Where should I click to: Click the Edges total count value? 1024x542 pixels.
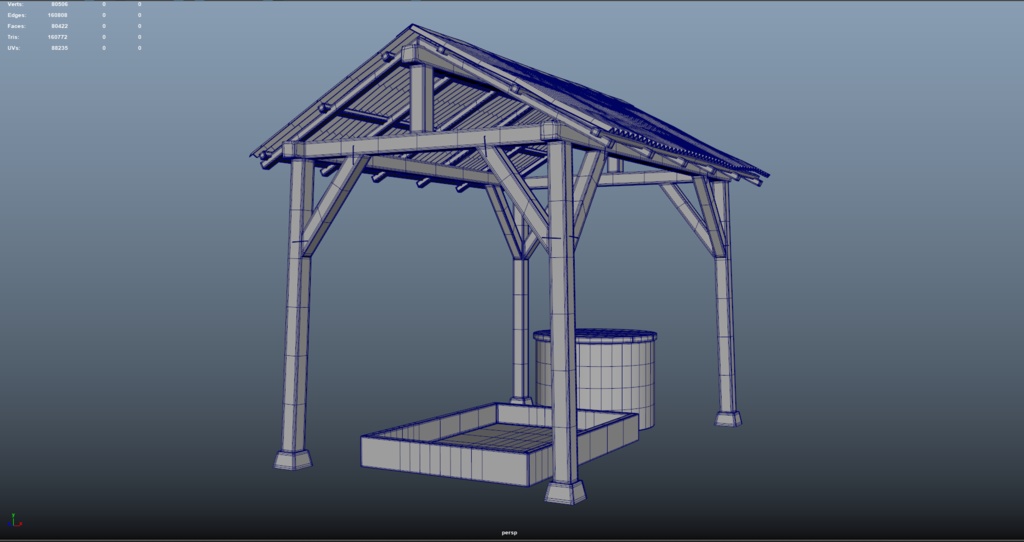57,15
